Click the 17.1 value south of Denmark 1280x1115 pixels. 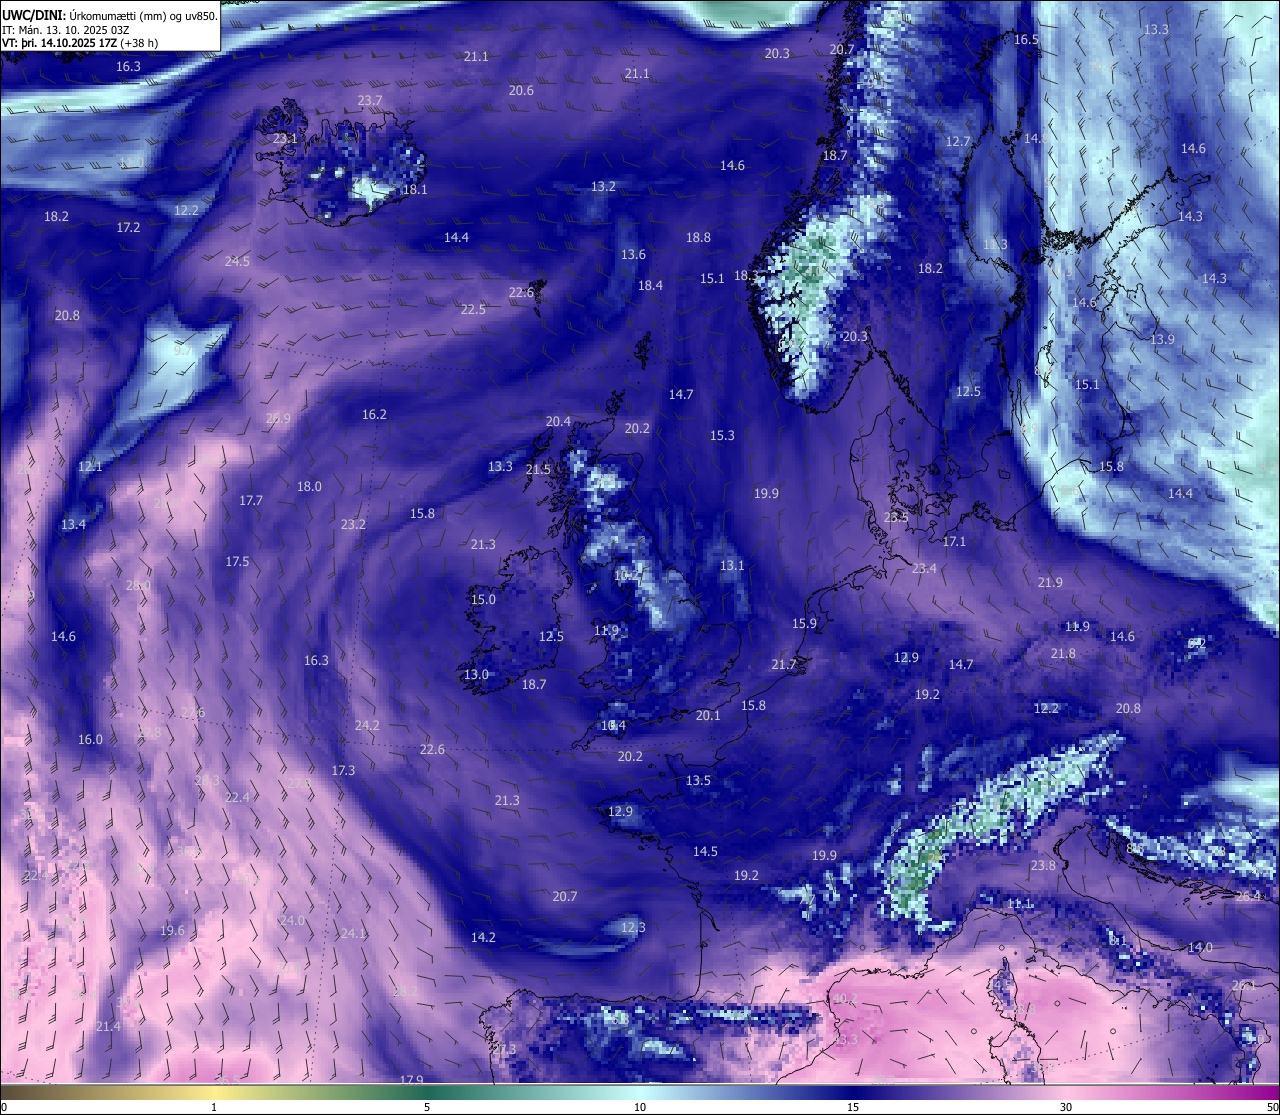tap(954, 541)
